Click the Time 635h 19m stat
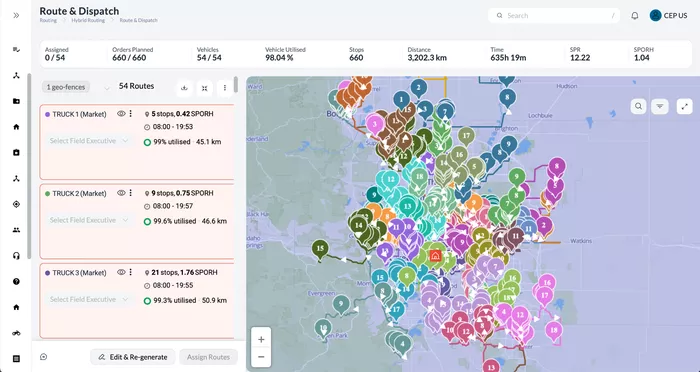 [x=508, y=54]
